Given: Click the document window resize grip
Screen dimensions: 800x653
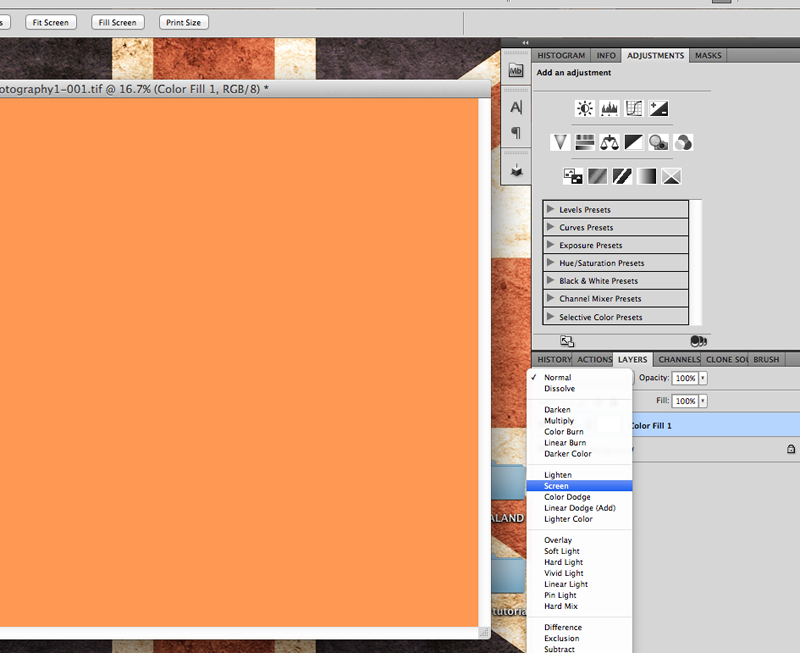Looking at the screenshot, I should pos(483,633).
